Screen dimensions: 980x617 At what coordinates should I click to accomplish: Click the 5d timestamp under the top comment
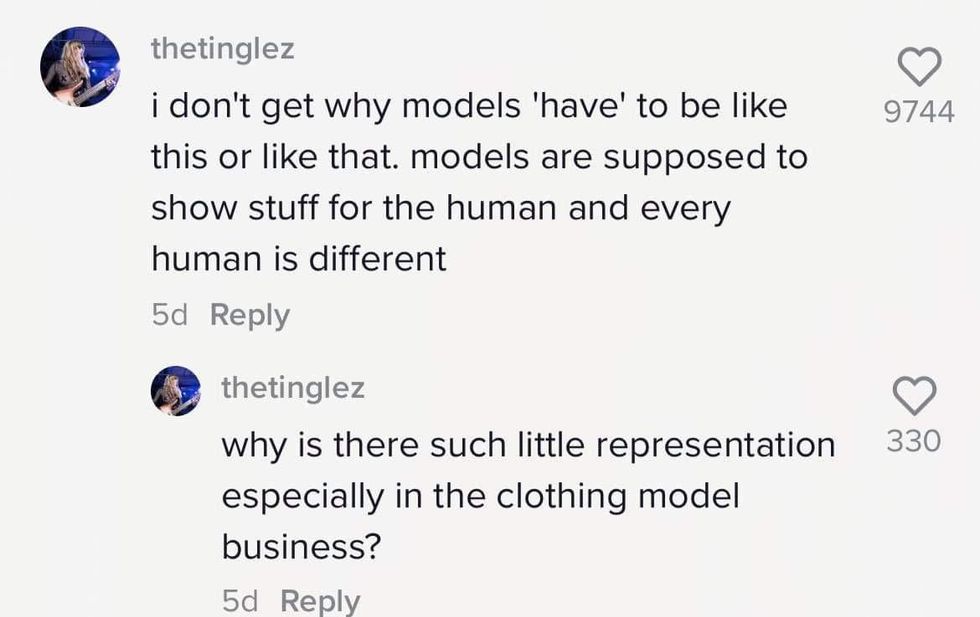point(170,315)
